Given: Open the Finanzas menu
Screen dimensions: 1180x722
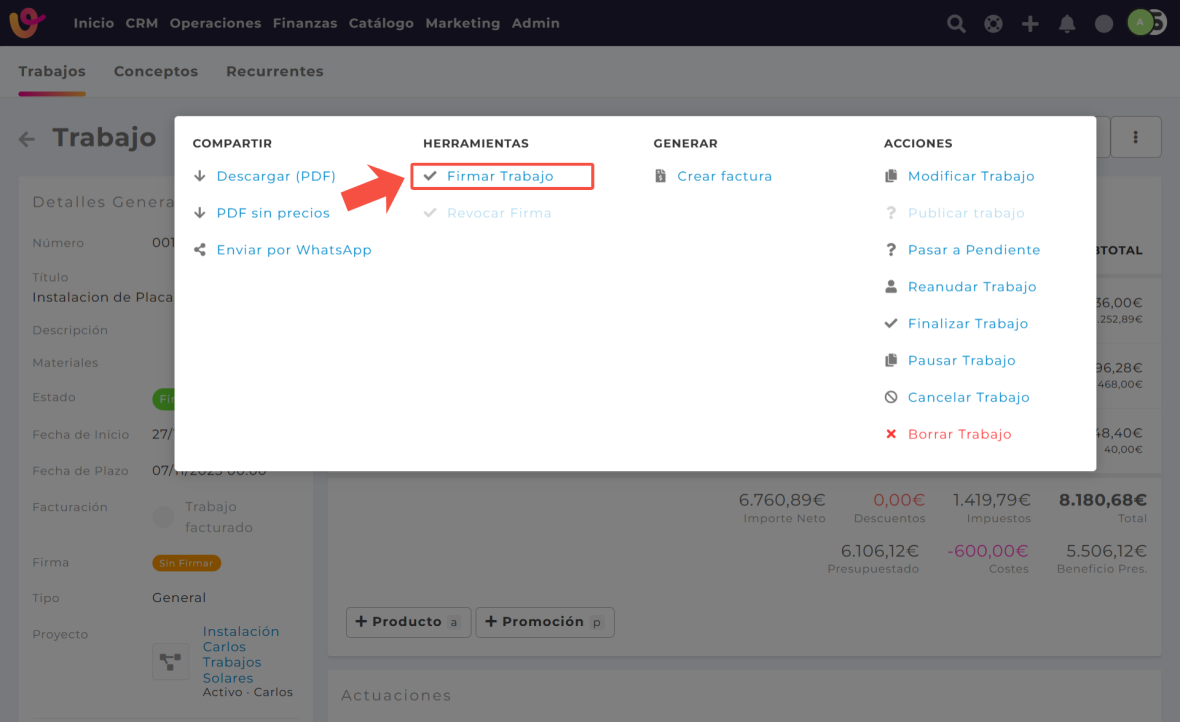Looking at the screenshot, I should pos(305,23).
